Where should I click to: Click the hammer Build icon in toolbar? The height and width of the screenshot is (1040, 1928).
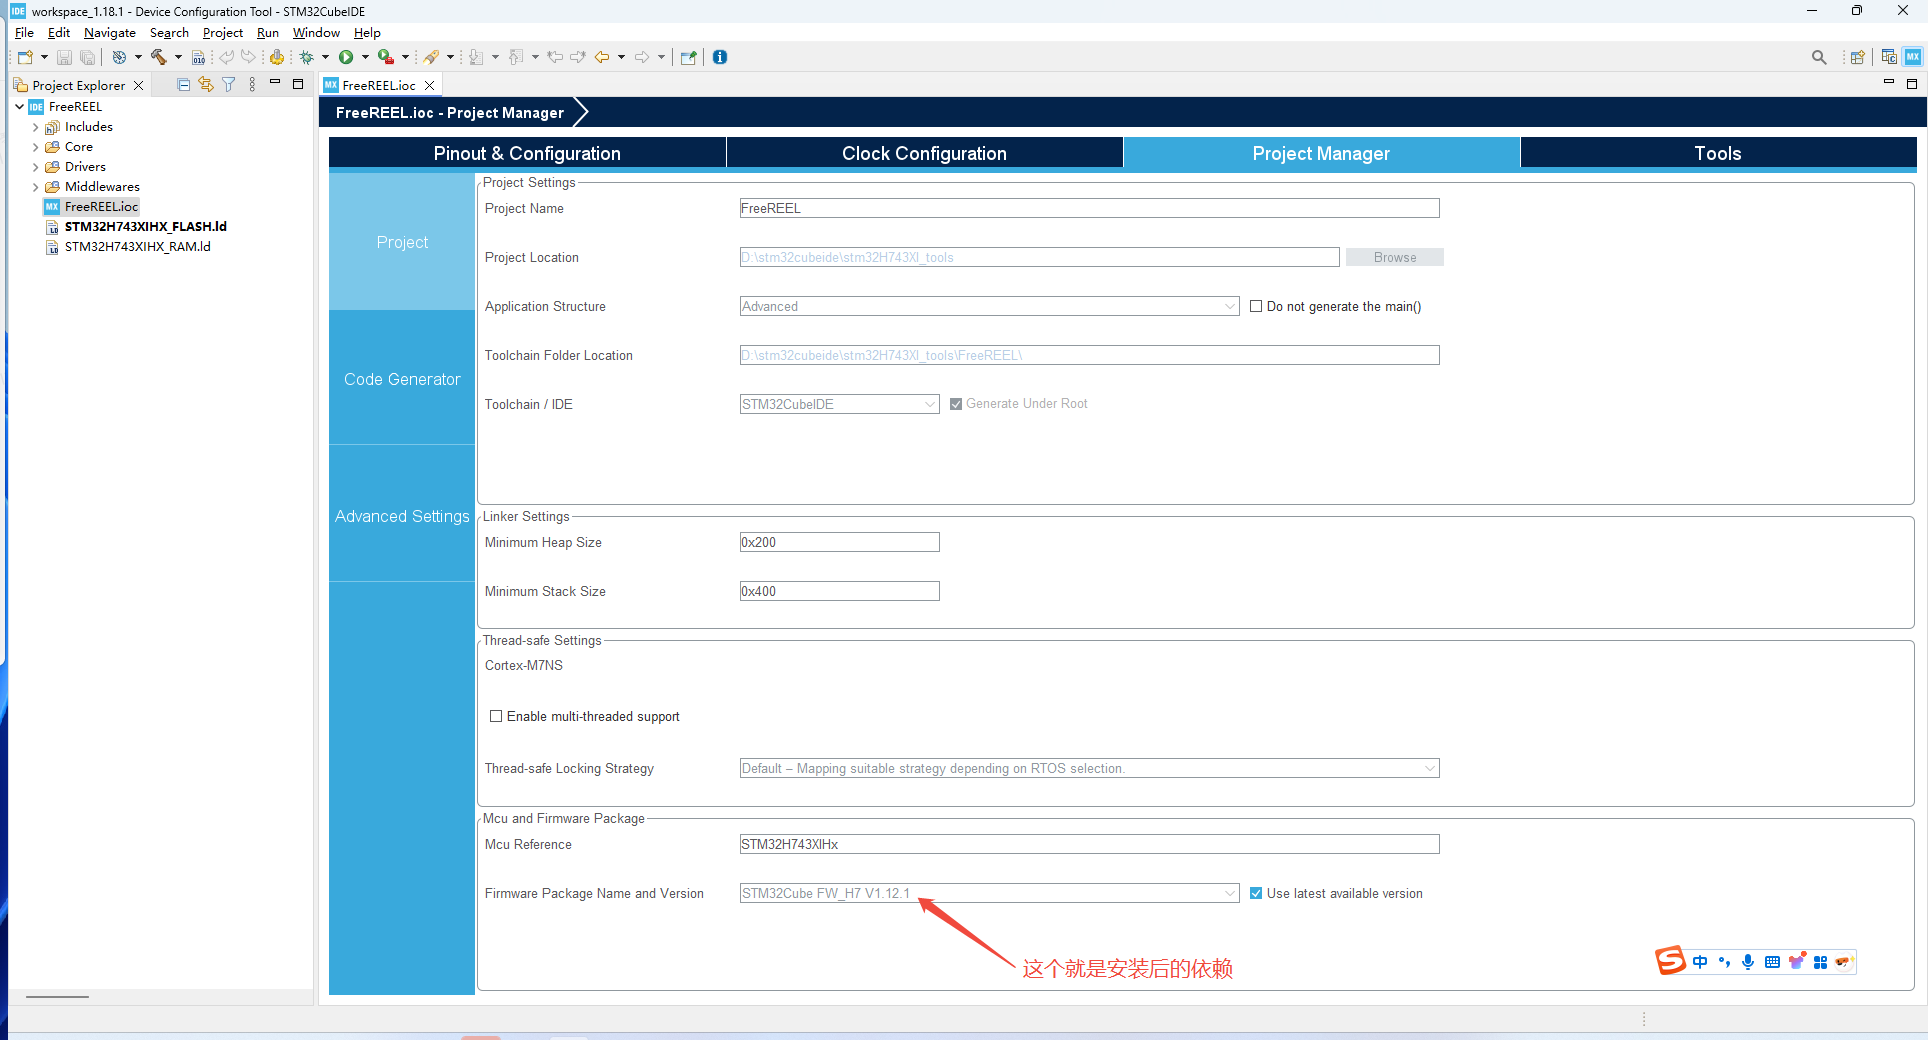point(158,57)
